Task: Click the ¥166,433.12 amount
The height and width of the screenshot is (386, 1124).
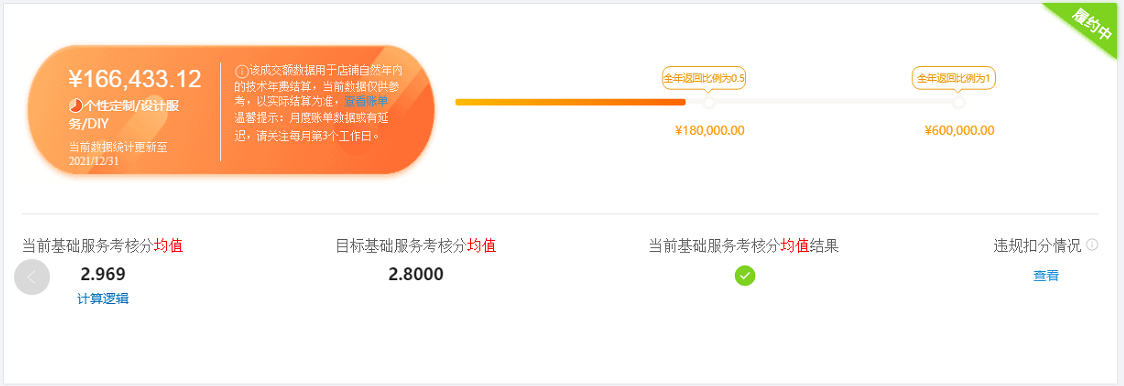Action: (135, 78)
